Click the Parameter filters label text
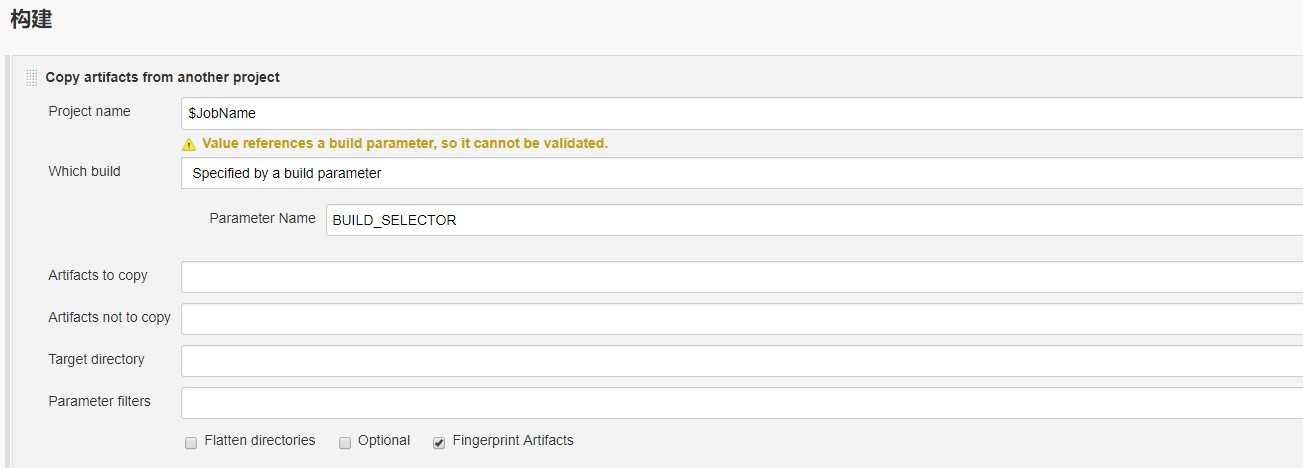The height and width of the screenshot is (468, 1303). [99, 401]
